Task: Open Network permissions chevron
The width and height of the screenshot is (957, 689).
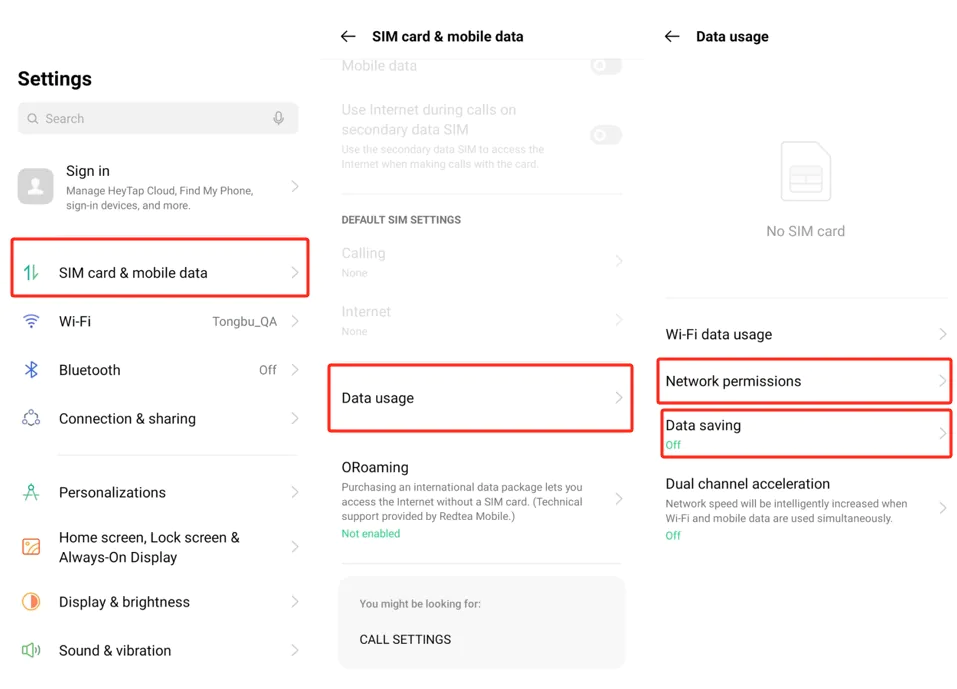Action: [x=943, y=381]
